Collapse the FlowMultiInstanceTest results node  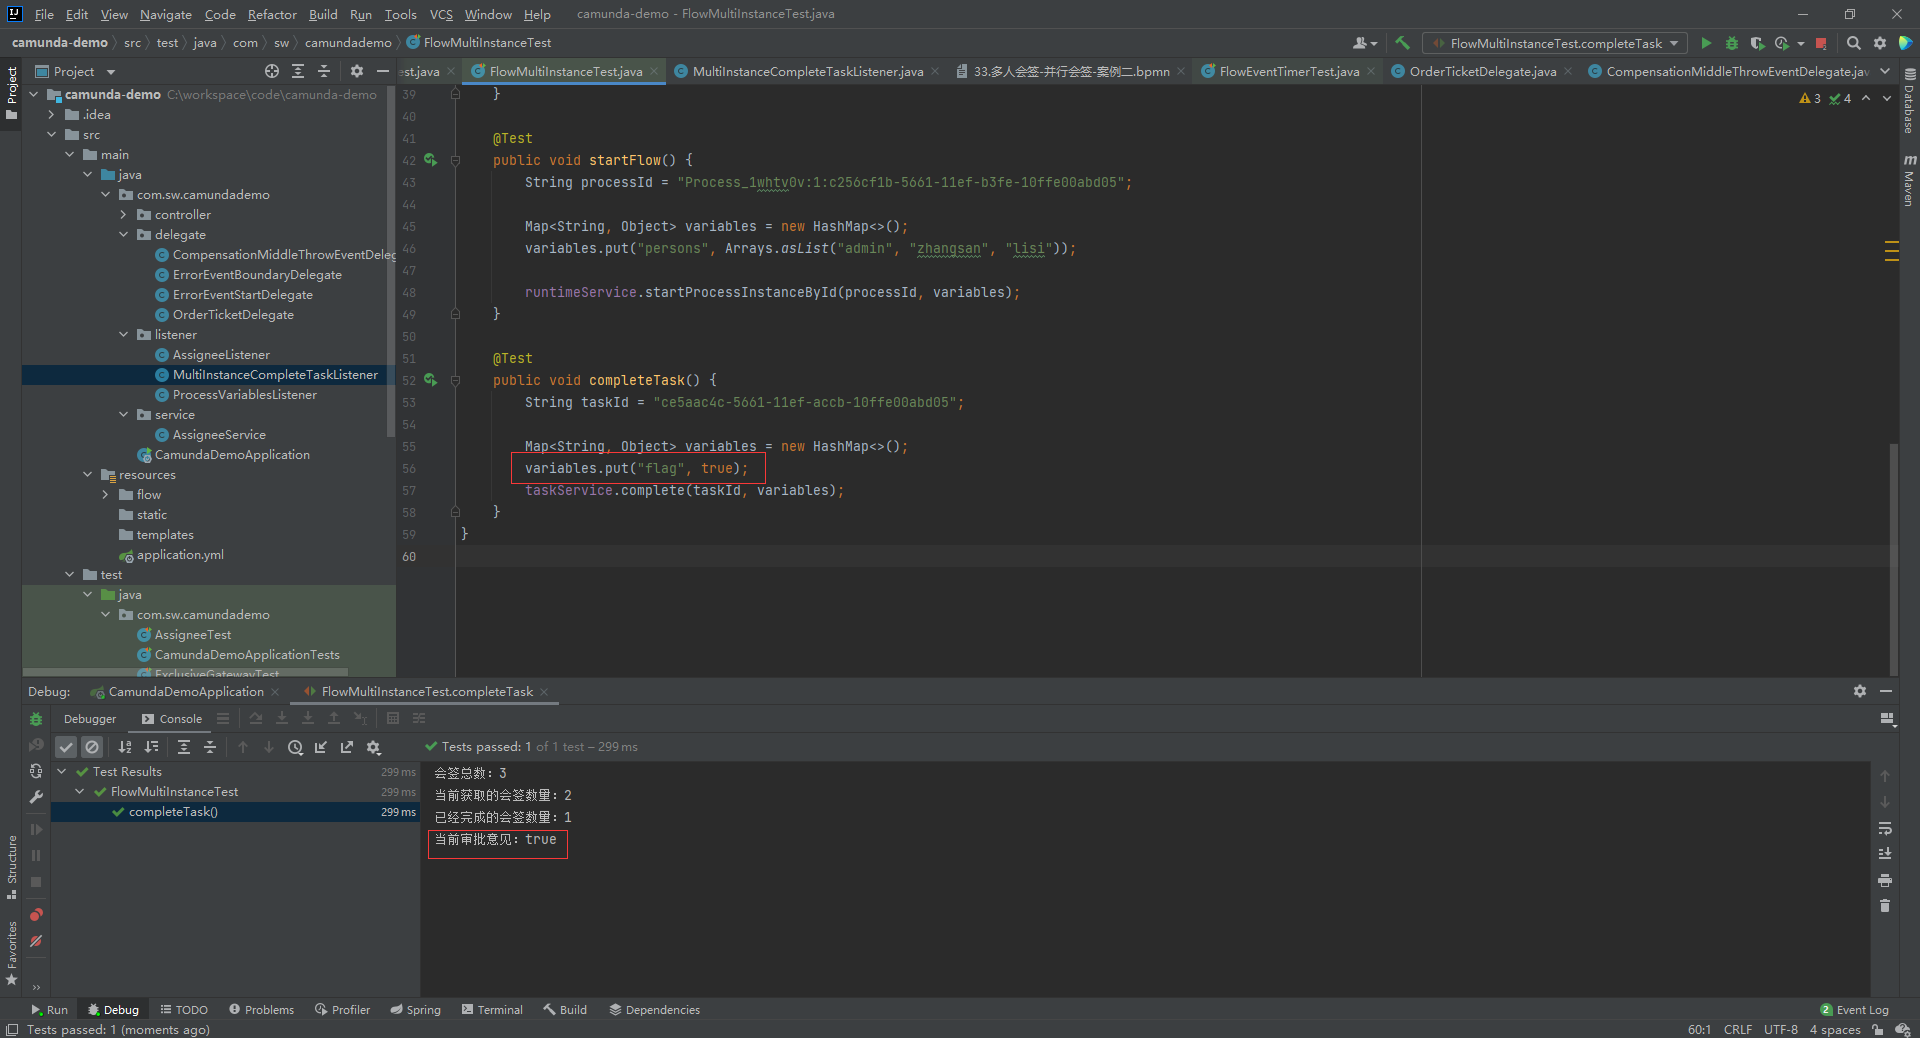[80, 792]
